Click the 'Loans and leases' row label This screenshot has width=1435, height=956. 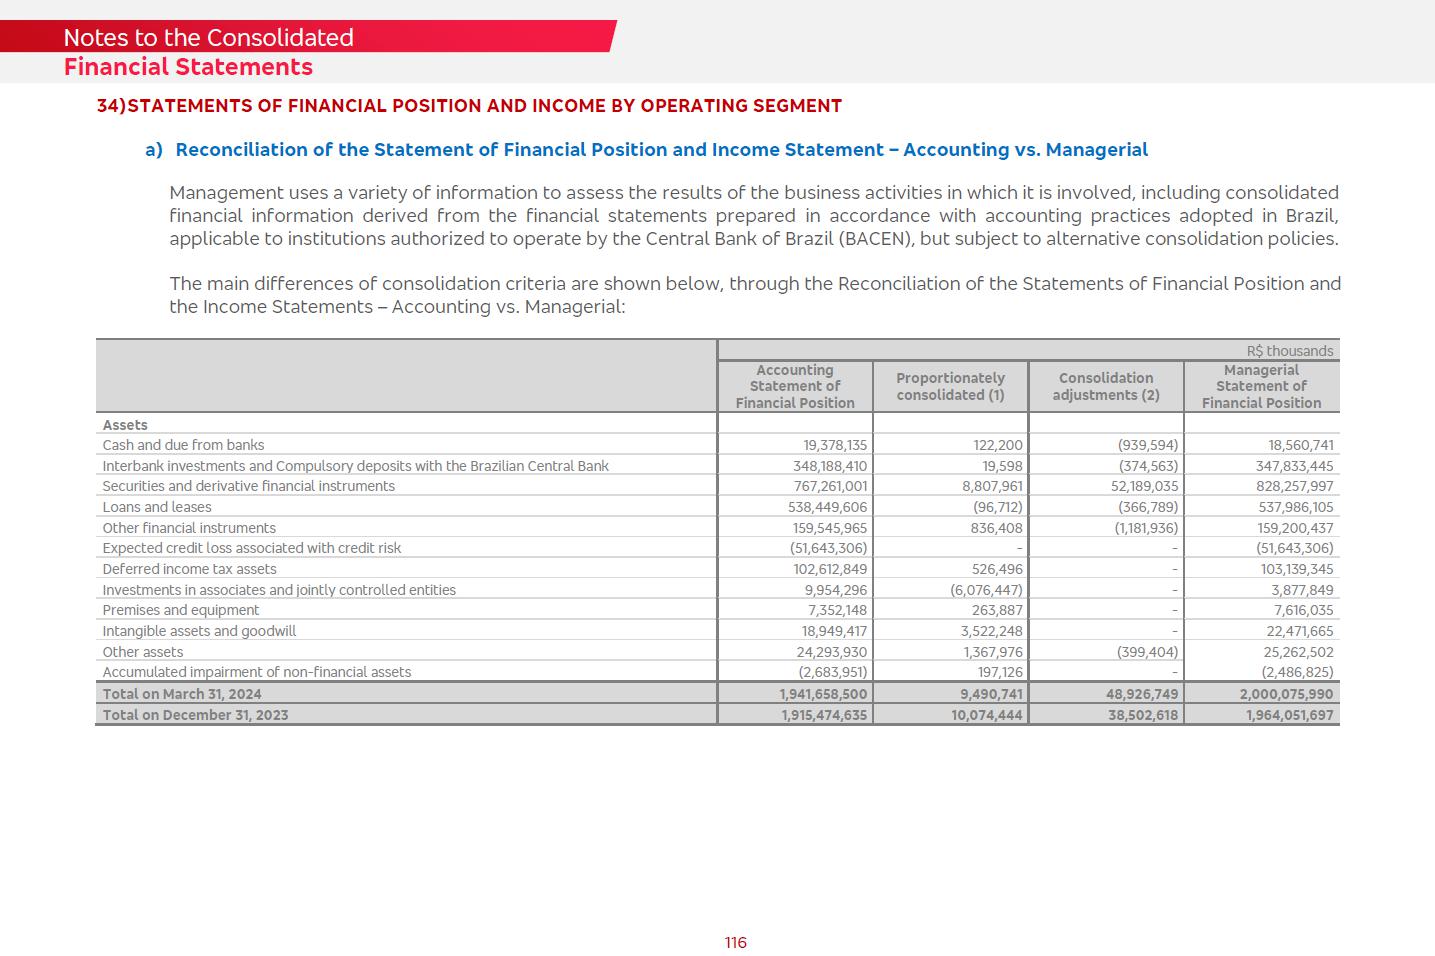coord(157,507)
